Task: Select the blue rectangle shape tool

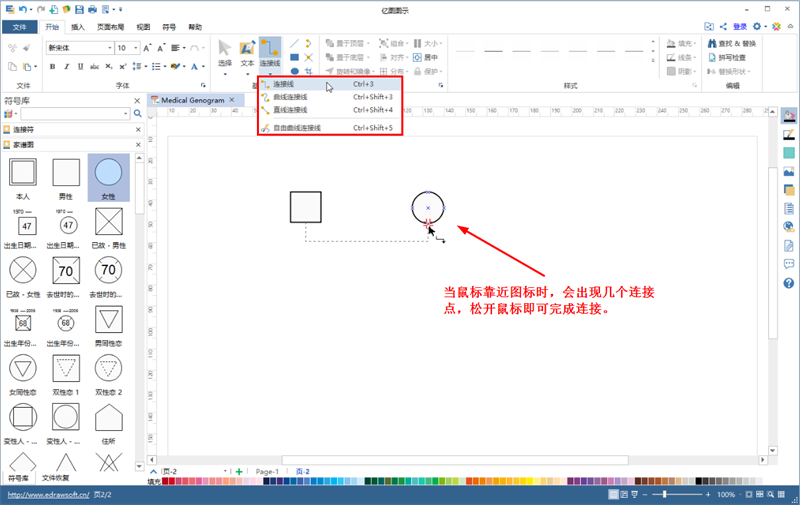Action: pos(294,58)
